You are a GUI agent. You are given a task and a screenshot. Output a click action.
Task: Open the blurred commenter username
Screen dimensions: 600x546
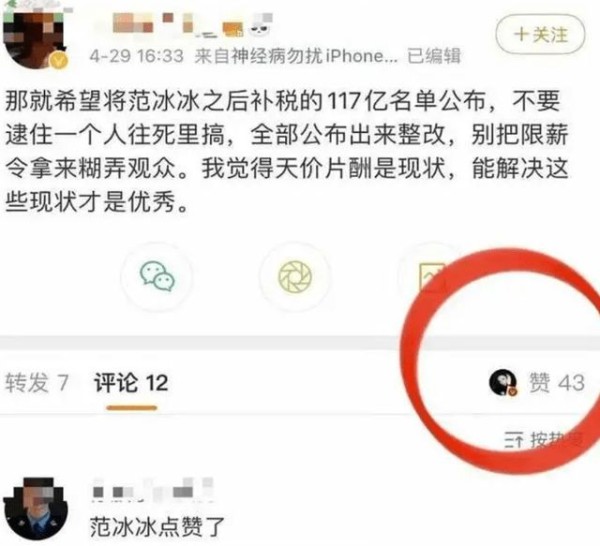point(153,490)
